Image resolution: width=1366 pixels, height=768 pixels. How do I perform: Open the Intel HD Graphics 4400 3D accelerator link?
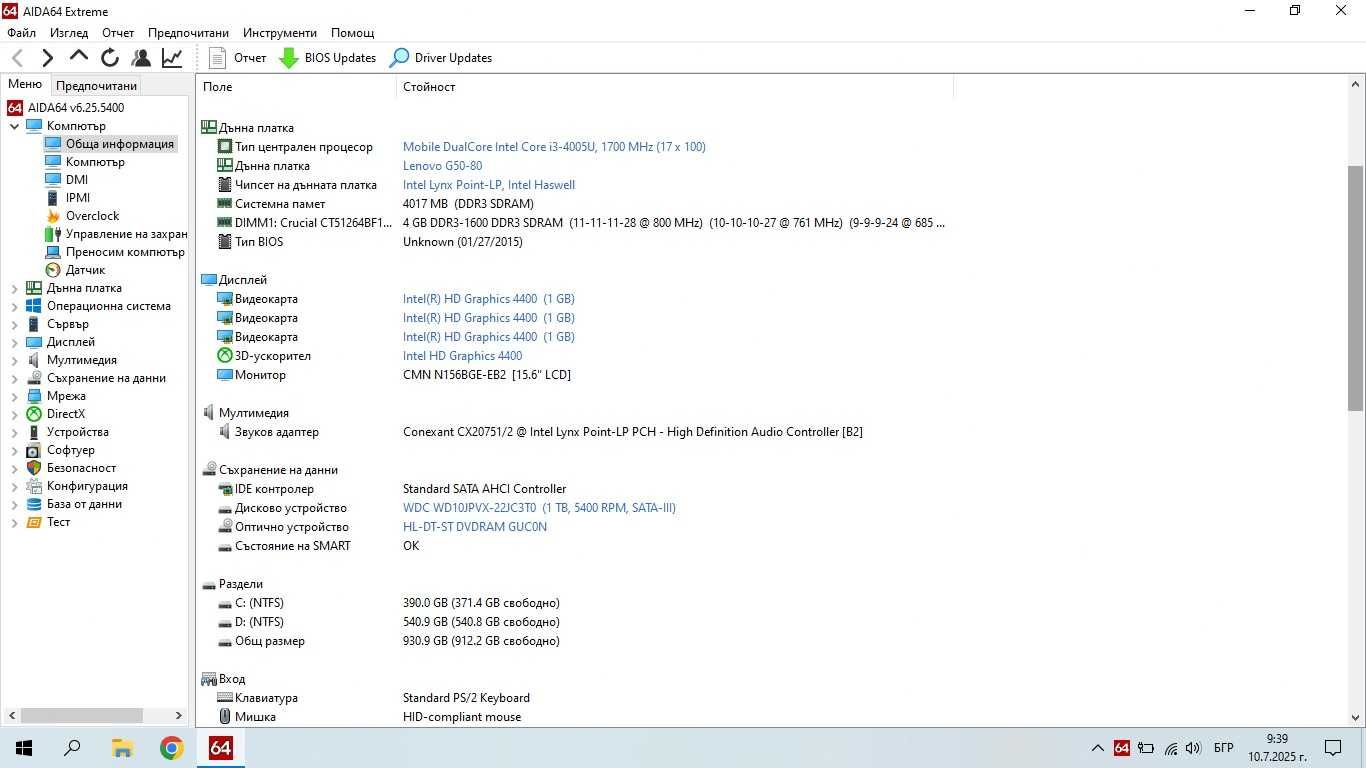coord(462,356)
